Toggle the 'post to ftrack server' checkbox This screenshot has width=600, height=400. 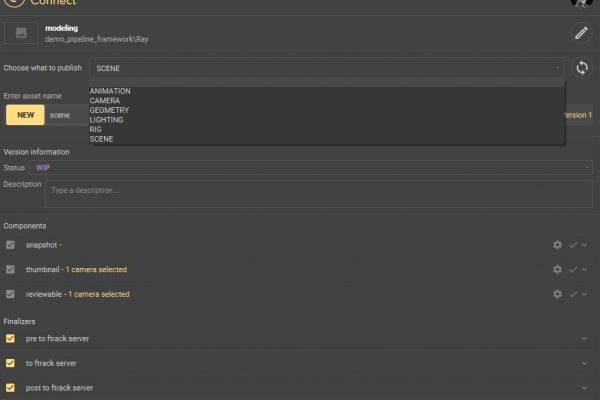click(10, 388)
